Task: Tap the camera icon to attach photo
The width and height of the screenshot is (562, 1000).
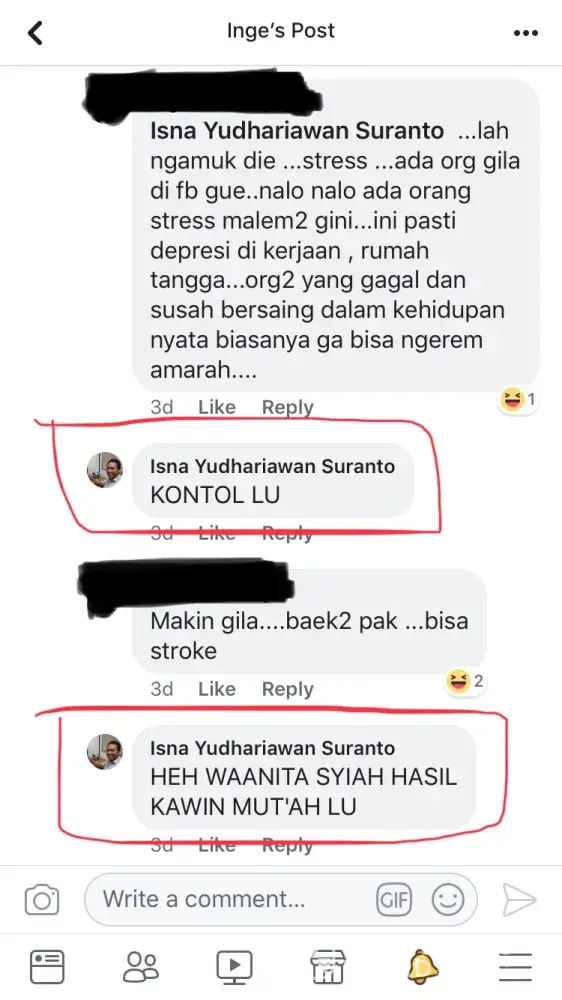Action: tap(42, 900)
